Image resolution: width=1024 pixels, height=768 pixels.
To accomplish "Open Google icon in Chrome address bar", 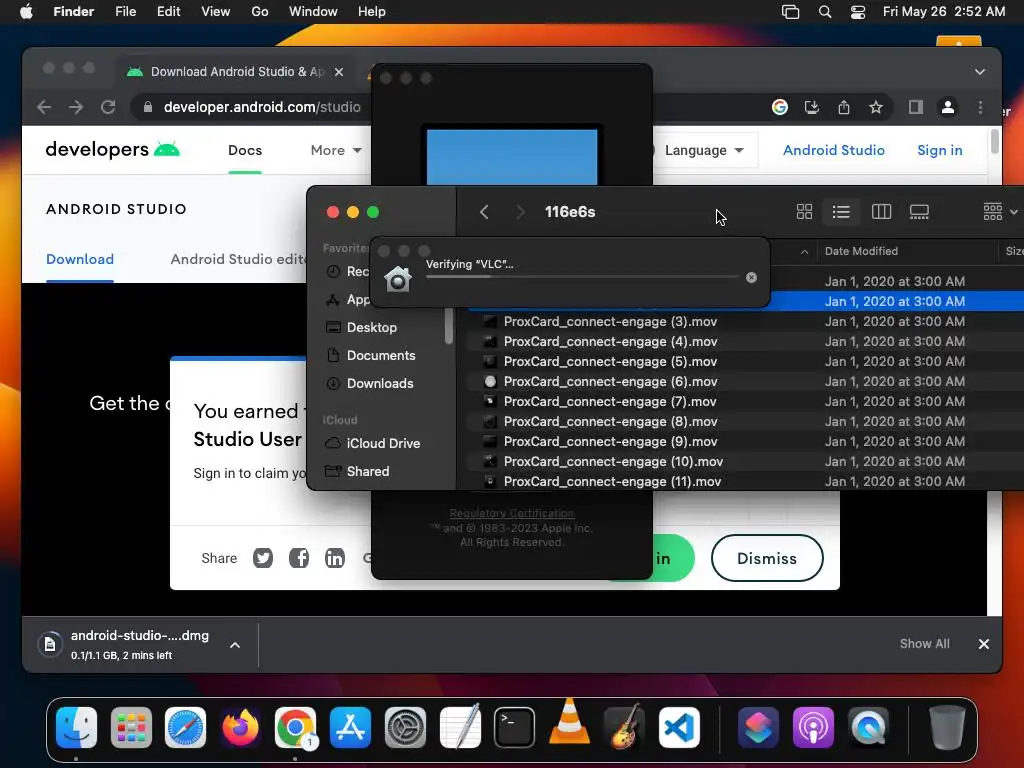I will click(x=780, y=107).
